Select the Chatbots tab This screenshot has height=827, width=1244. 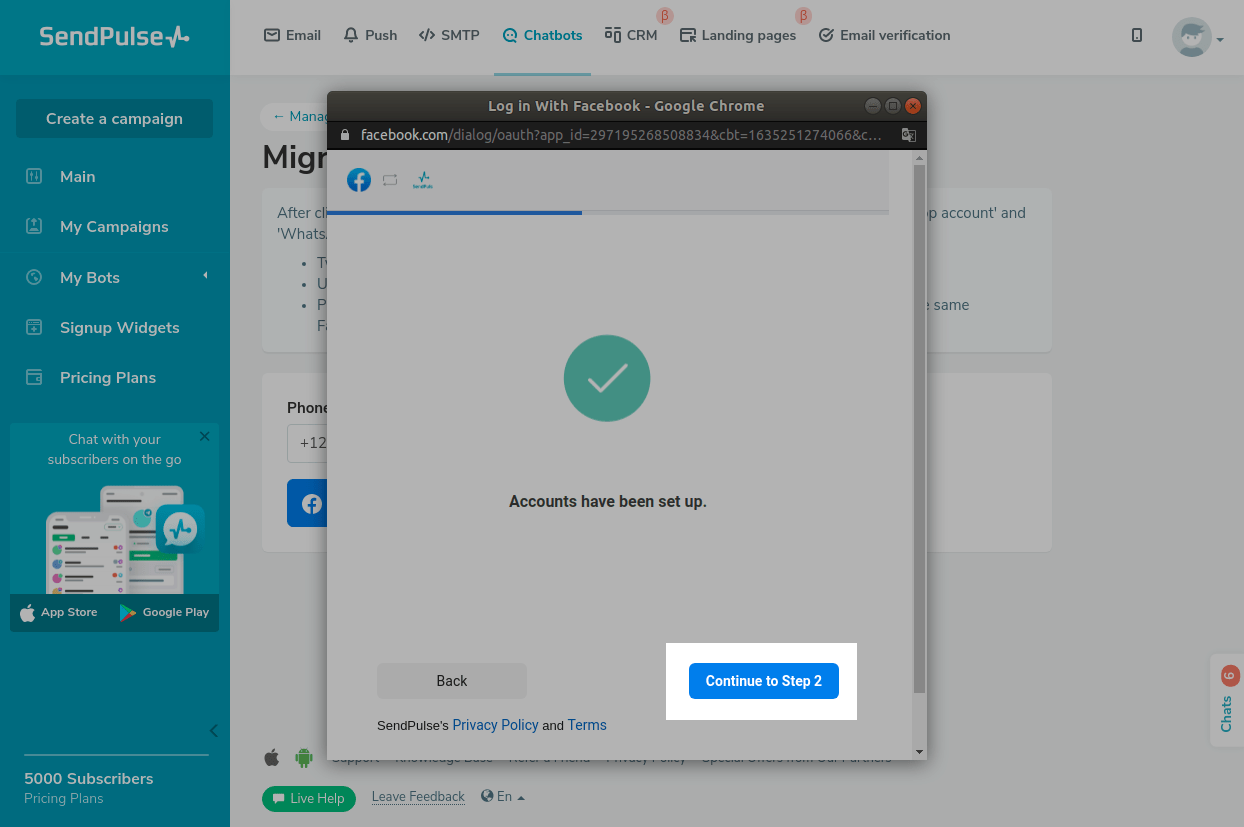click(542, 35)
